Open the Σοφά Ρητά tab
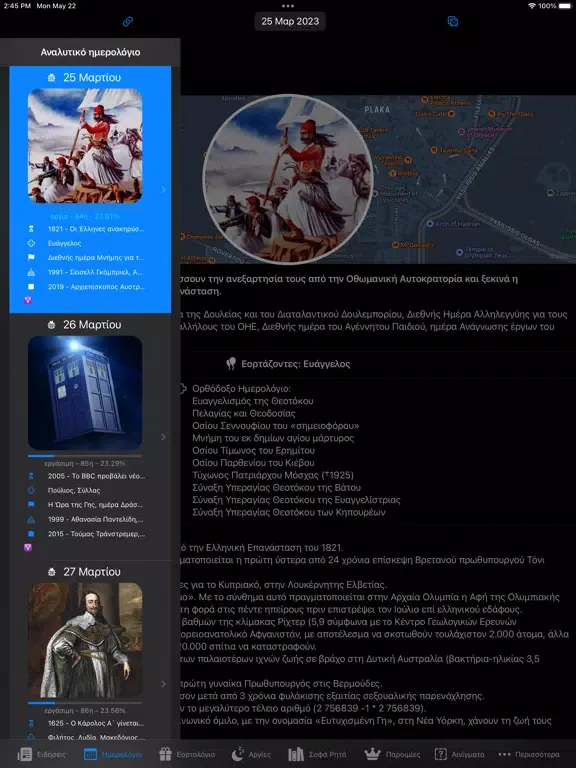The height and width of the screenshot is (768, 576). pos(317,754)
